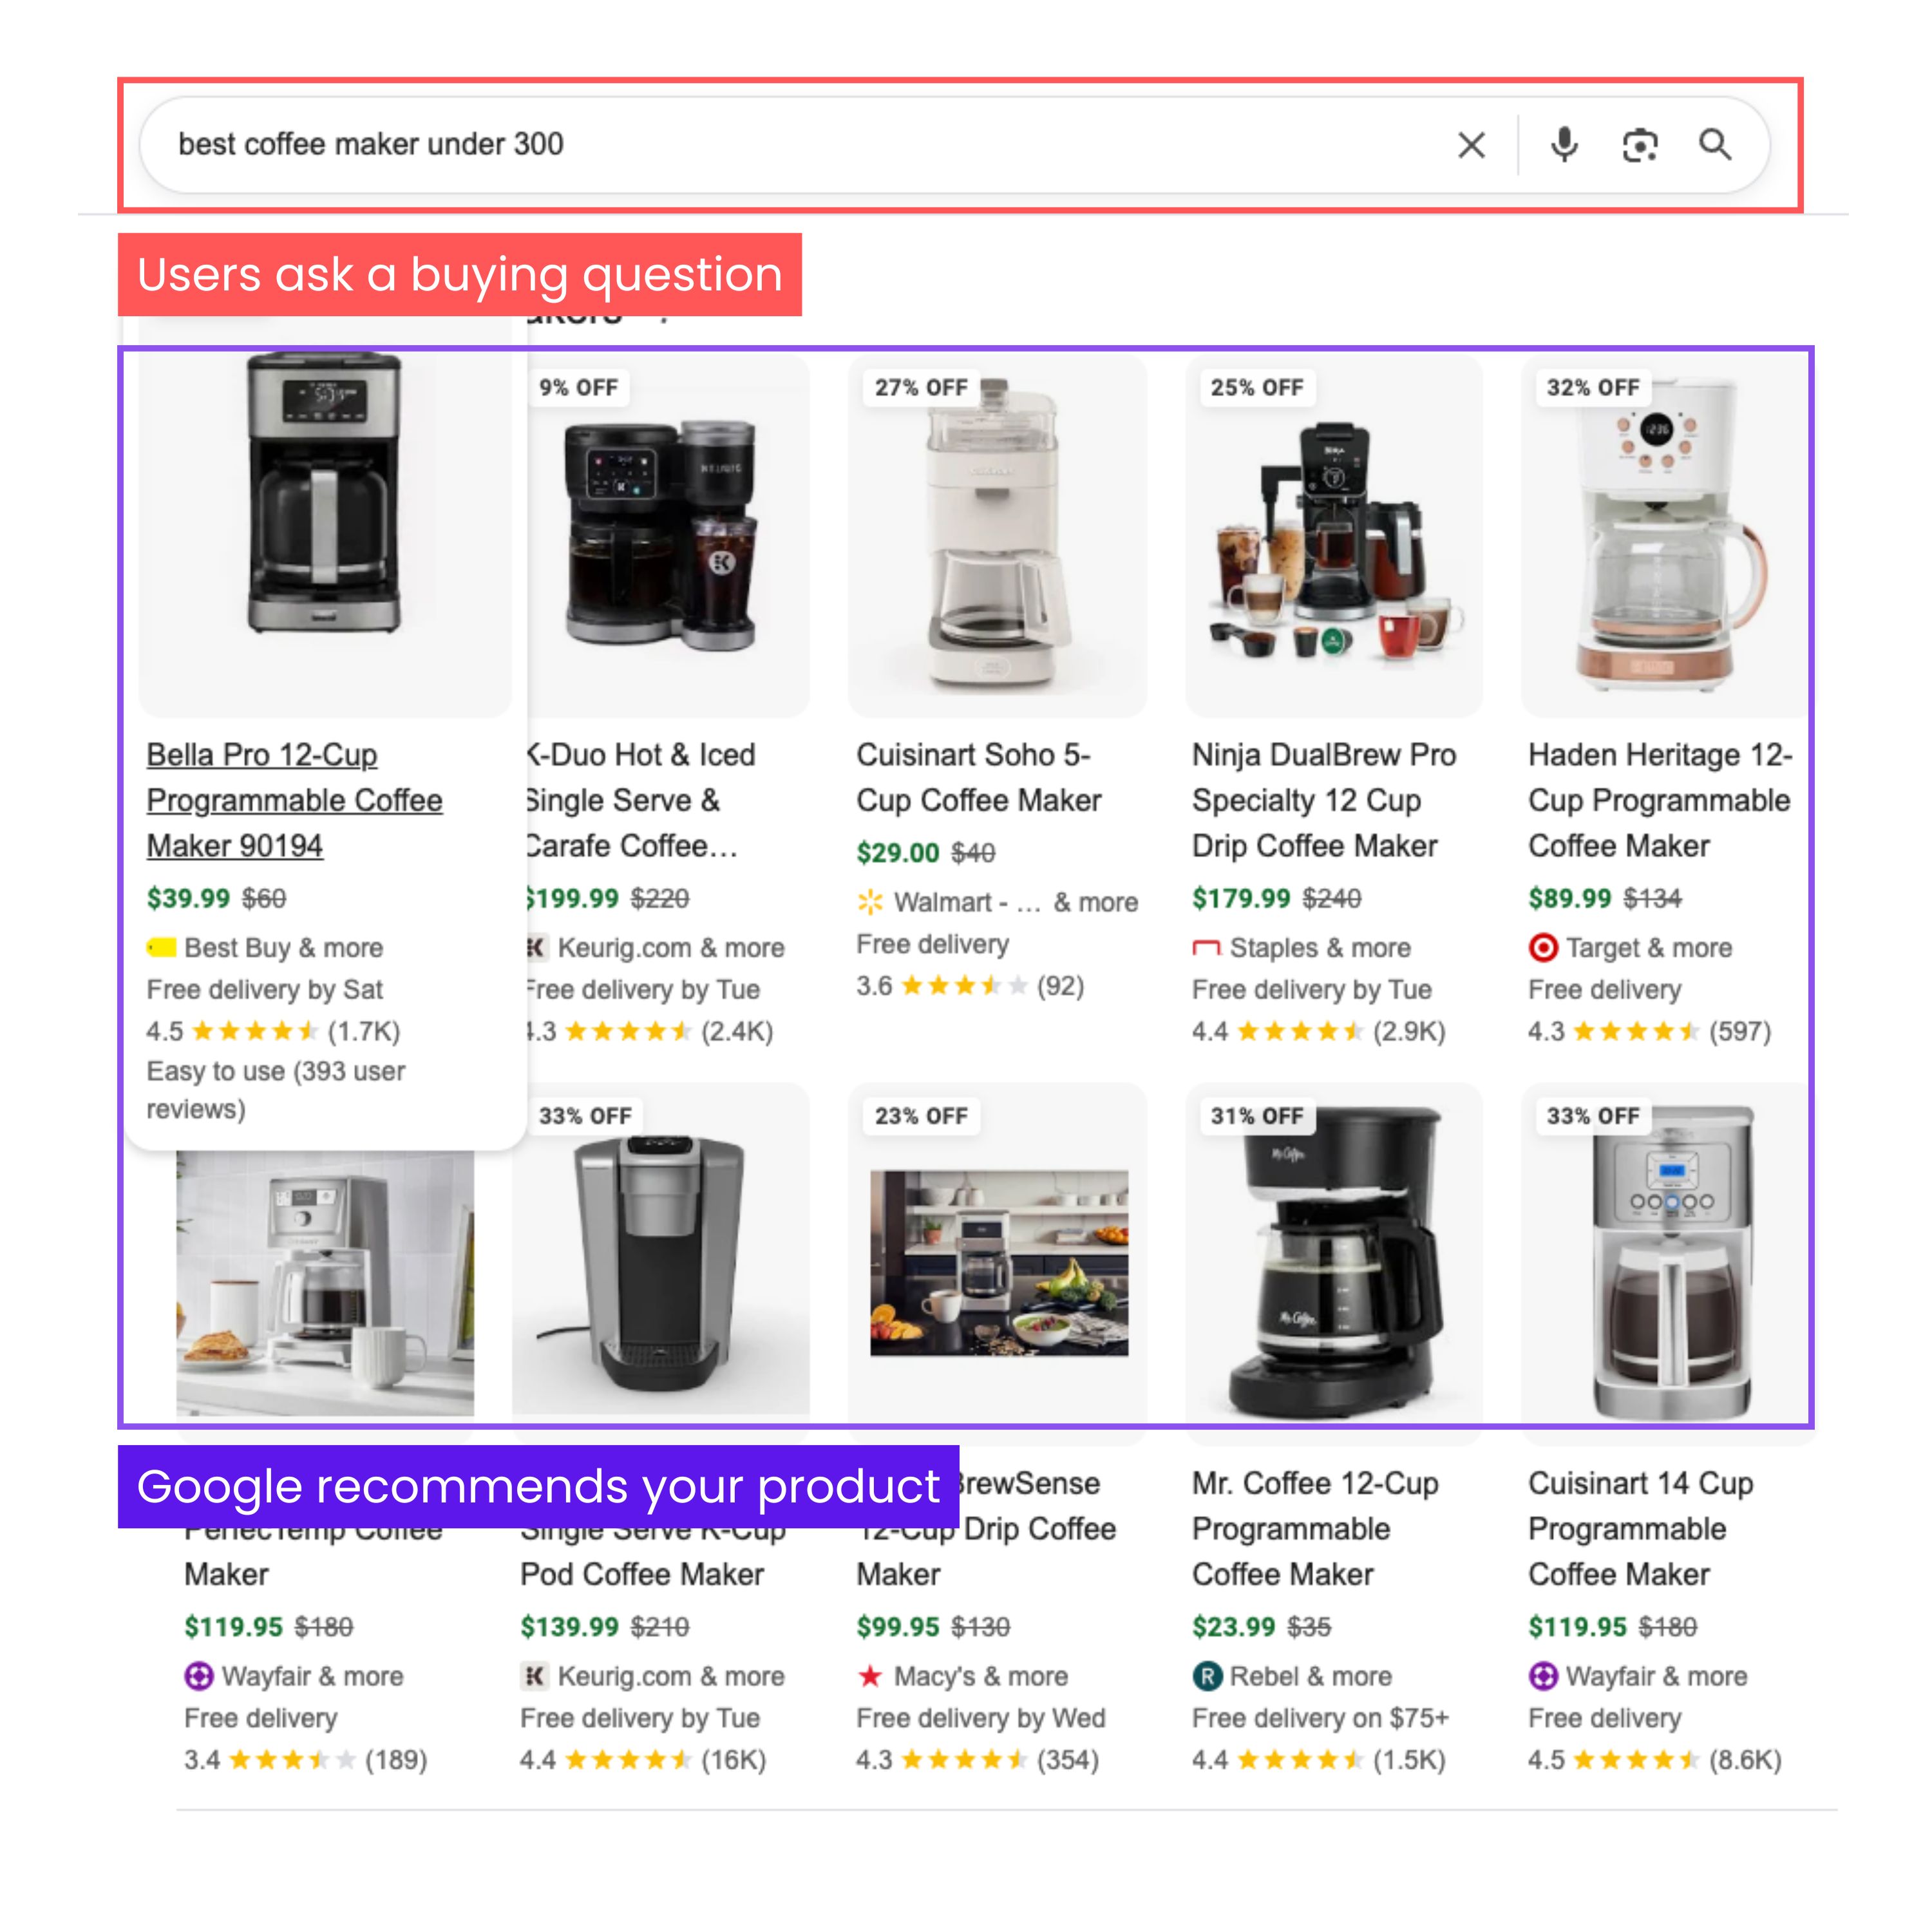Click the Mr. Coffee black coffee maker image

click(x=1334, y=1264)
